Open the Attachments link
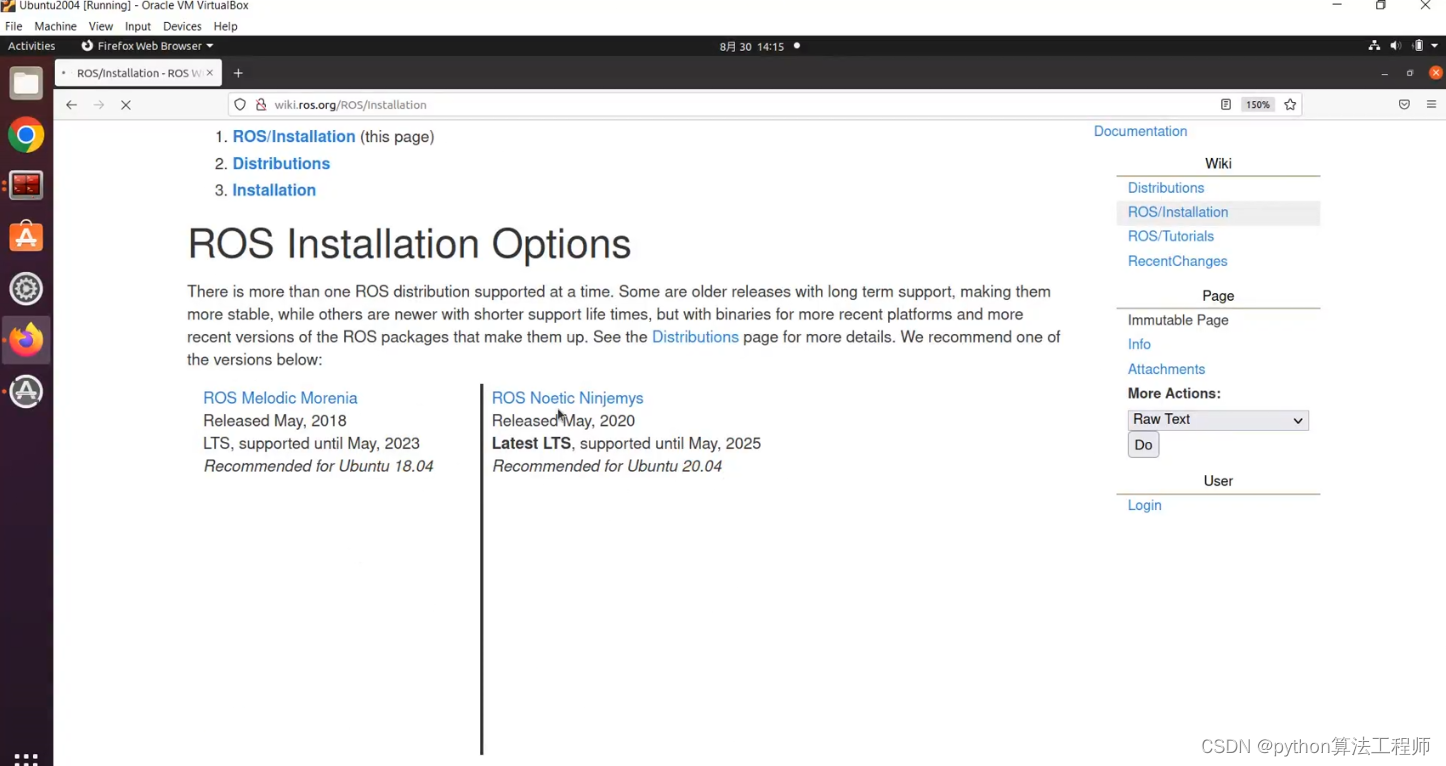The image size is (1446, 766). point(1166,369)
